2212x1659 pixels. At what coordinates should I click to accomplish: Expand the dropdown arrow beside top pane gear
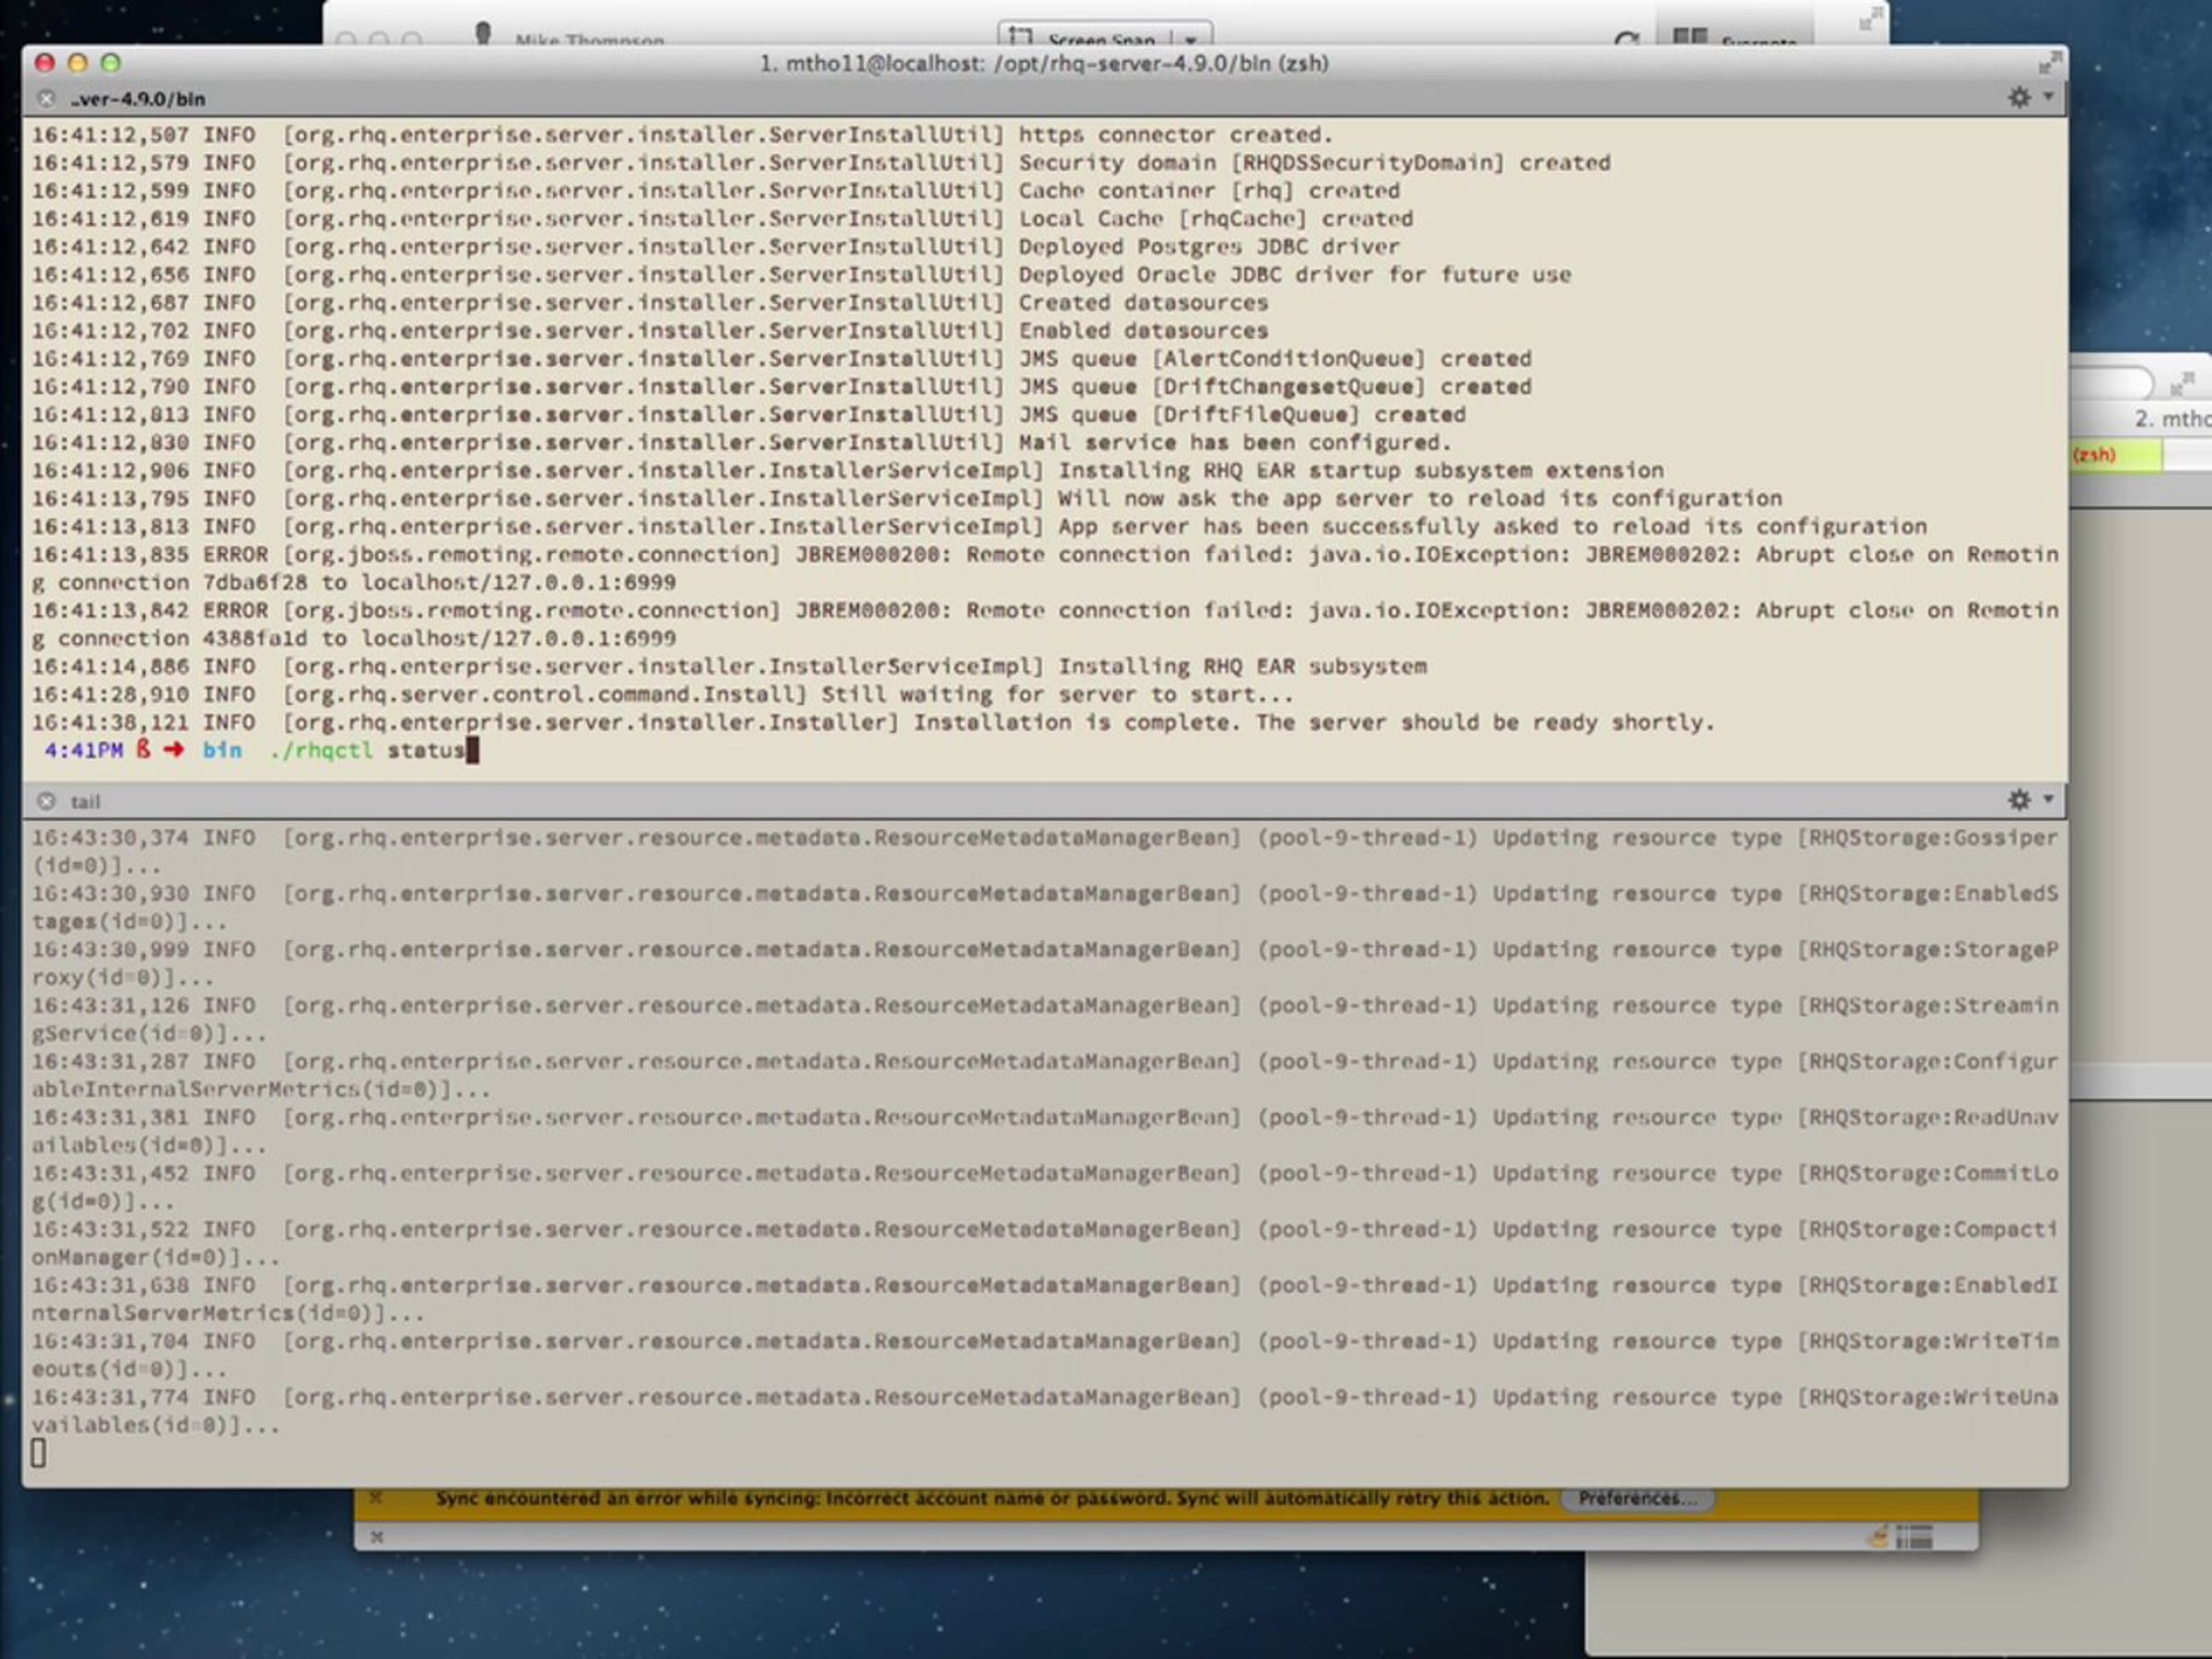coord(2048,97)
